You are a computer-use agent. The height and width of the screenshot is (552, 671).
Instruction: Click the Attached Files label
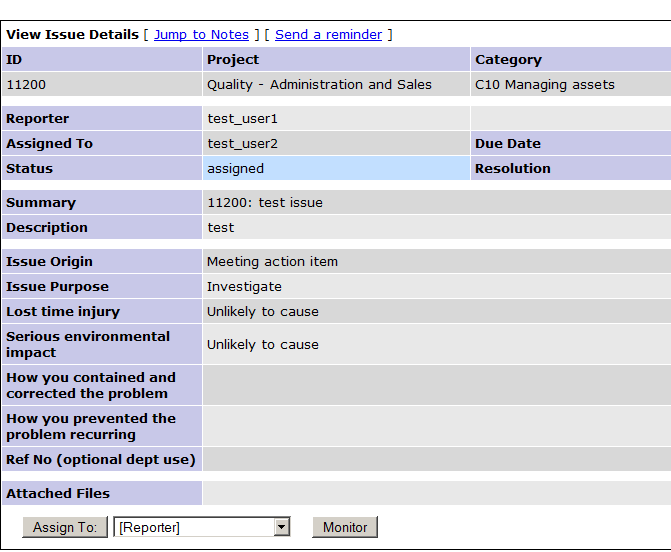point(58,493)
